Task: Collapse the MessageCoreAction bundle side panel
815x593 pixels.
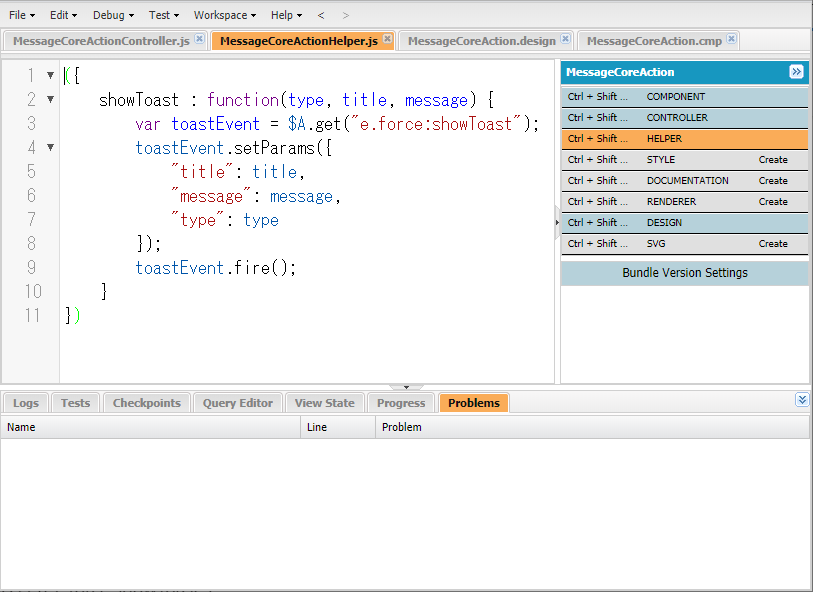Action: (796, 72)
